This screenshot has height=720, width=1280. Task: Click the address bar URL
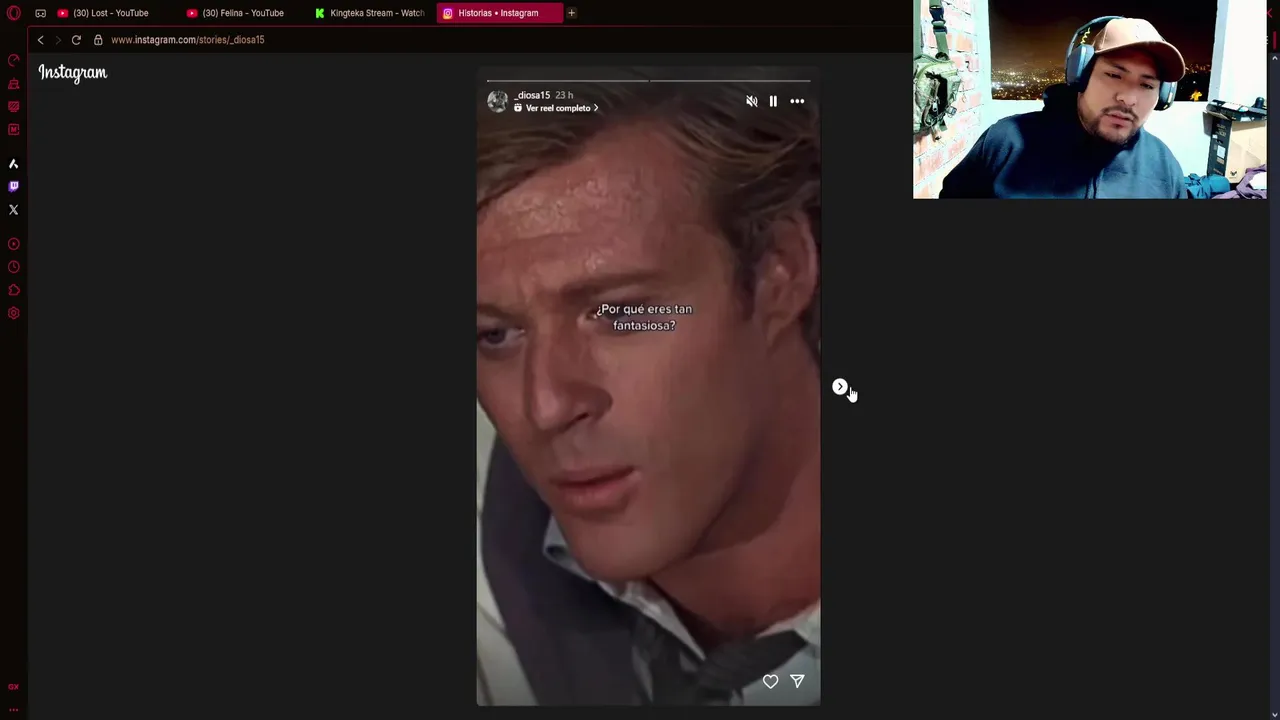tap(188, 40)
